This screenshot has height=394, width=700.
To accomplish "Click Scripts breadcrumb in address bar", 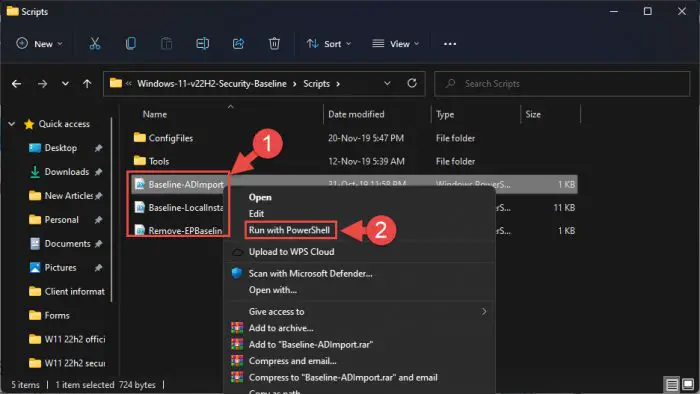I will [x=317, y=84].
